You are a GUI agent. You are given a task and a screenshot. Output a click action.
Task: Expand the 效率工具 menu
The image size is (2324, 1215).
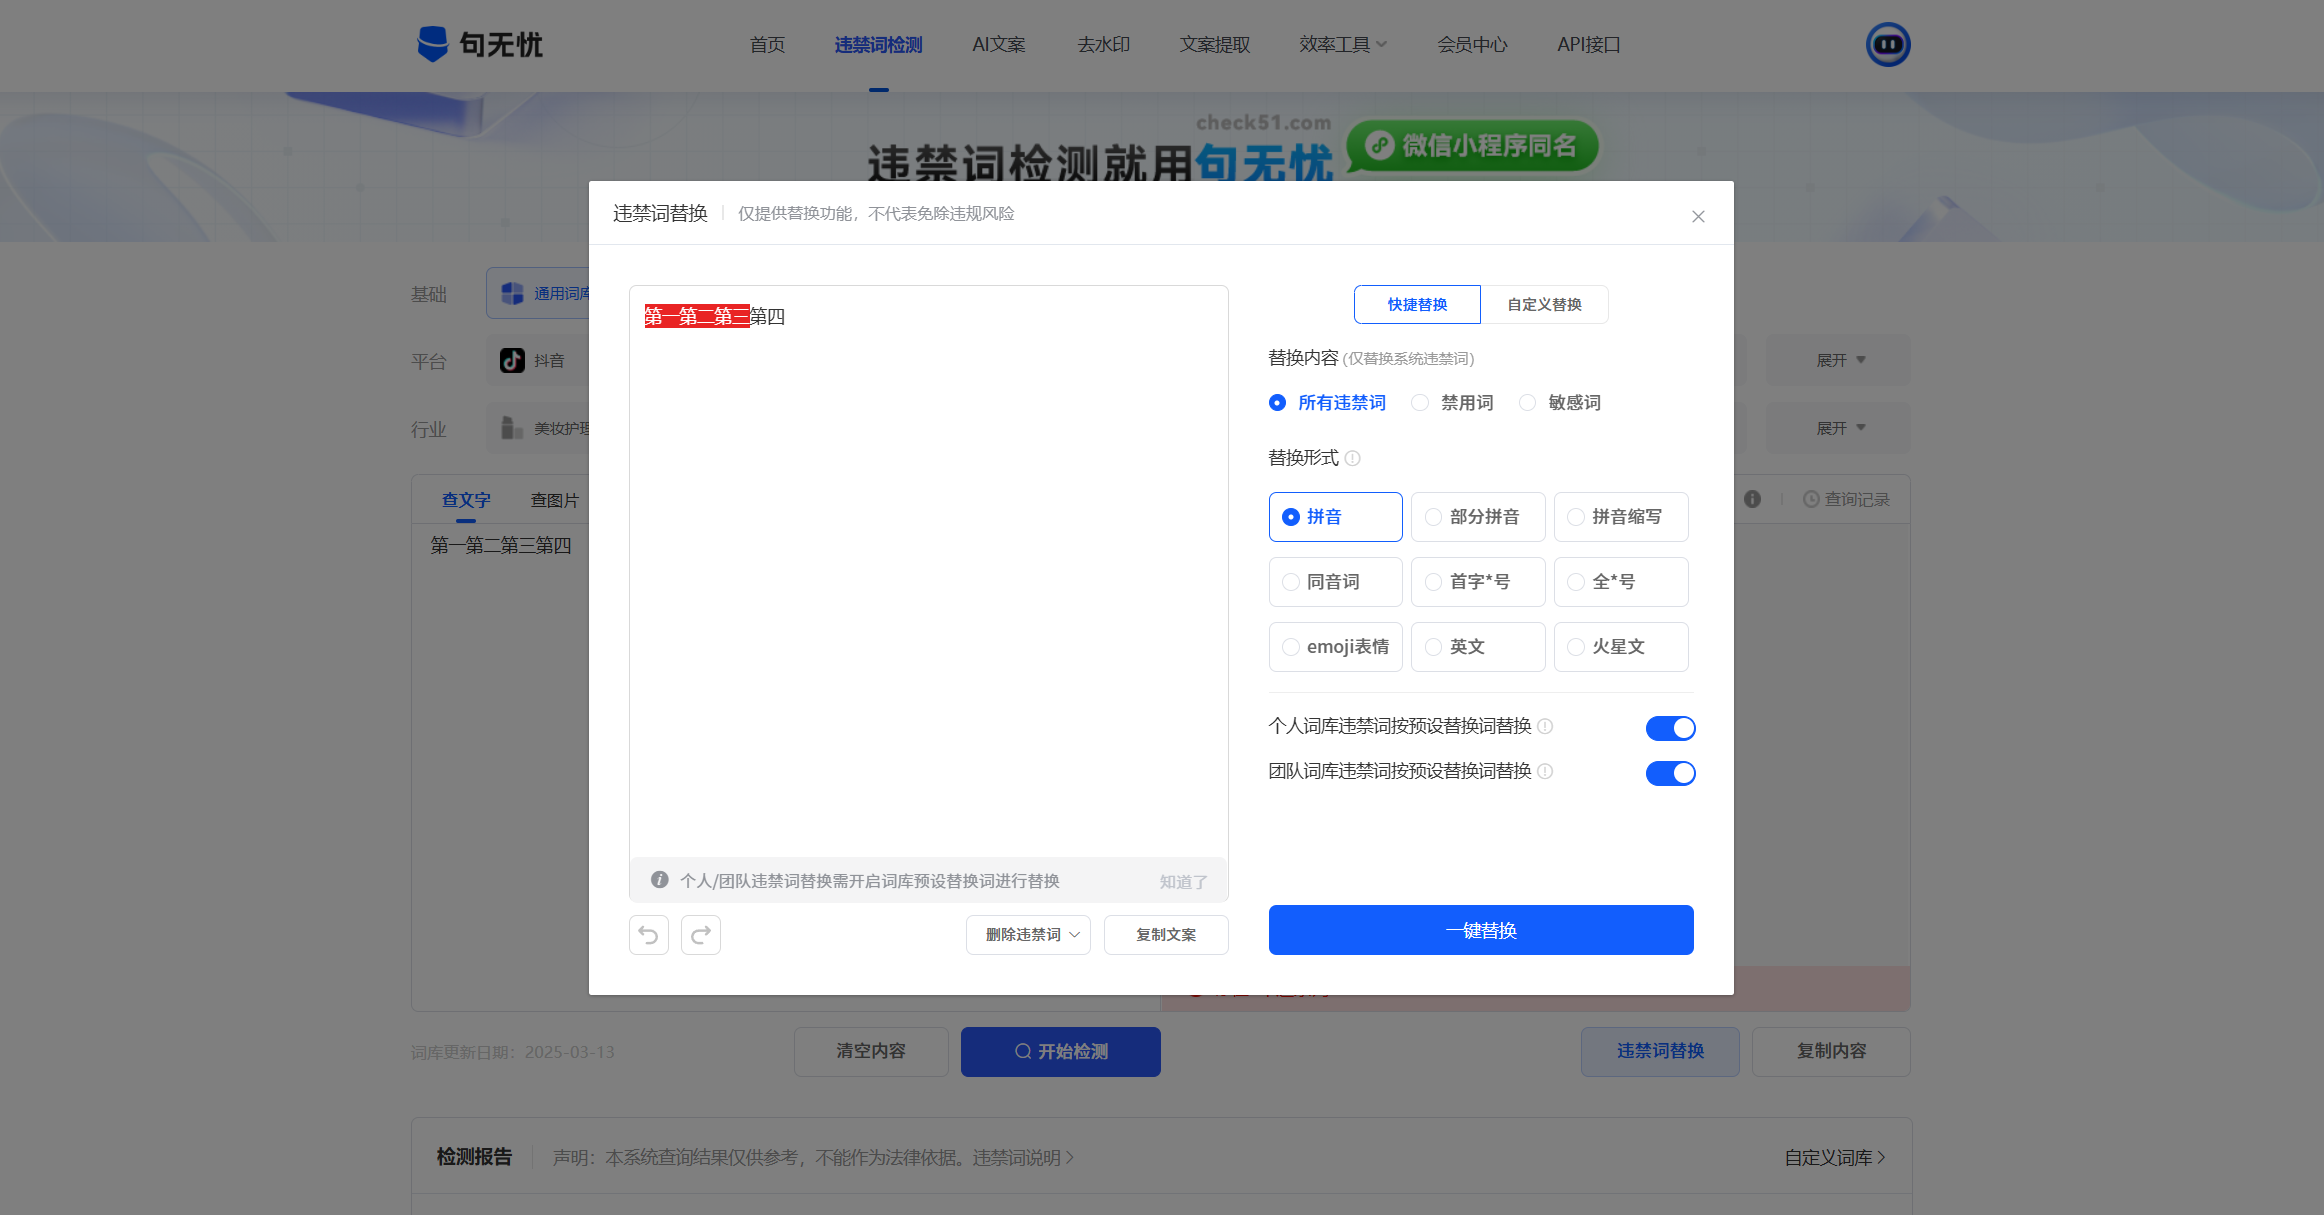click(1342, 45)
